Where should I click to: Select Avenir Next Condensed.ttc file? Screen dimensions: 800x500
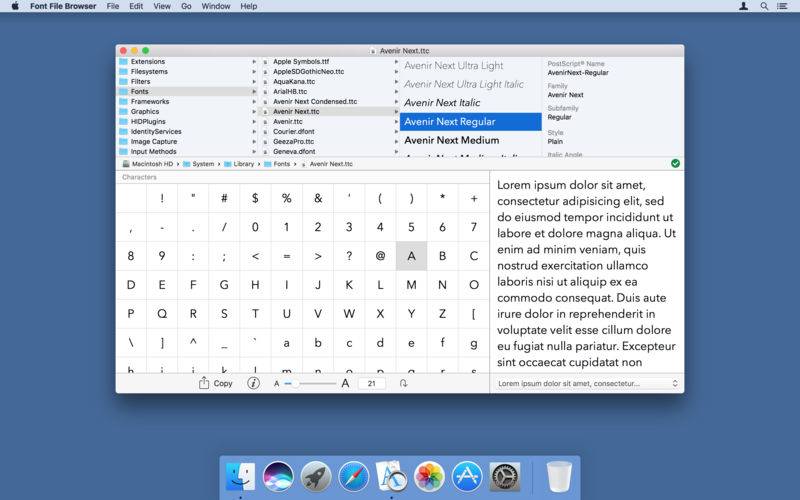click(x=315, y=102)
